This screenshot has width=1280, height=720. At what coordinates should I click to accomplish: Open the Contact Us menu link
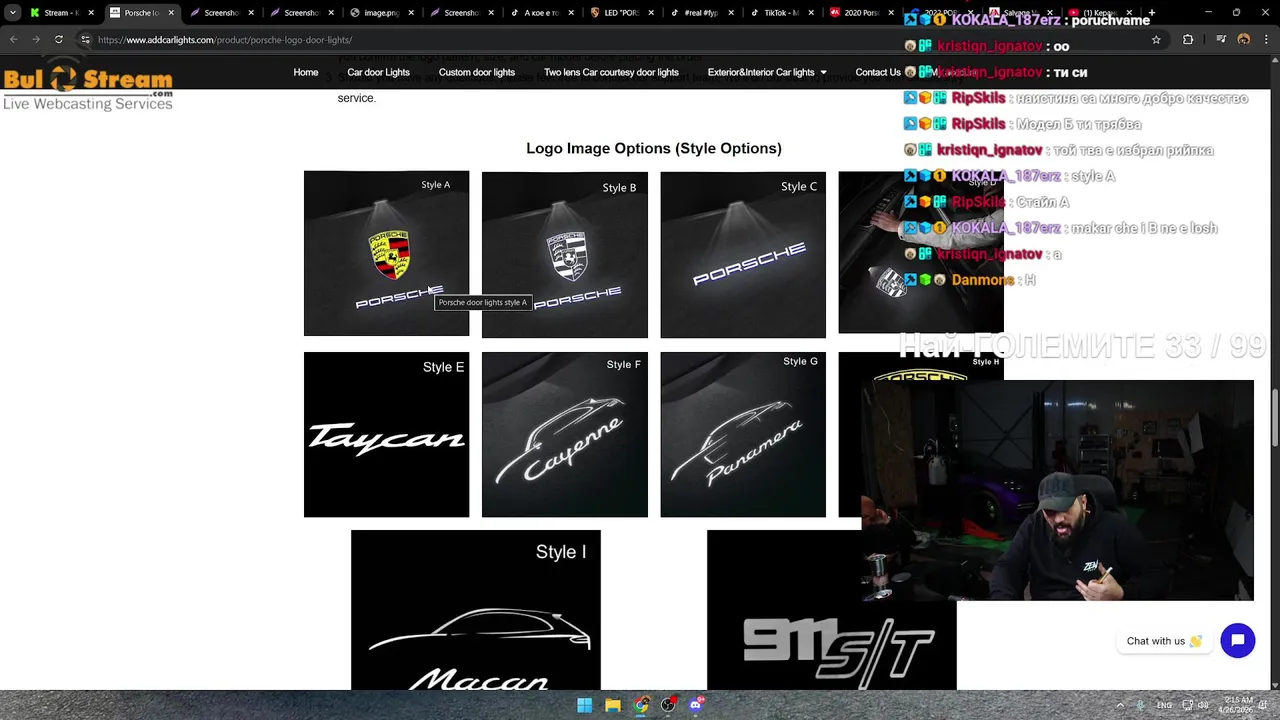(878, 72)
